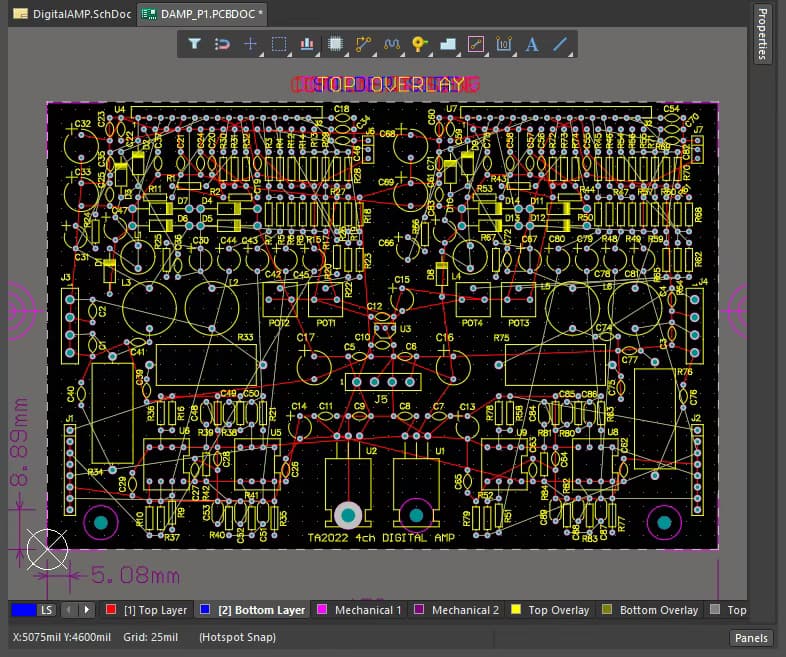Select the move objects crosshair tool
The height and width of the screenshot is (657, 786).
pyautogui.click(x=251, y=44)
